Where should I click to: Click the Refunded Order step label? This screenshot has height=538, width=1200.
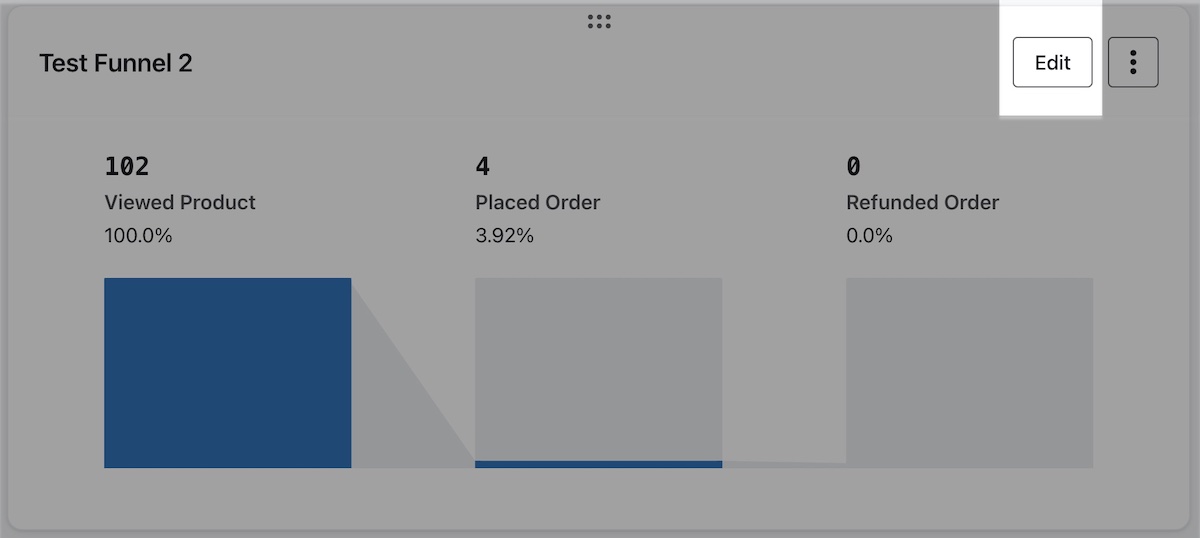click(922, 202)
